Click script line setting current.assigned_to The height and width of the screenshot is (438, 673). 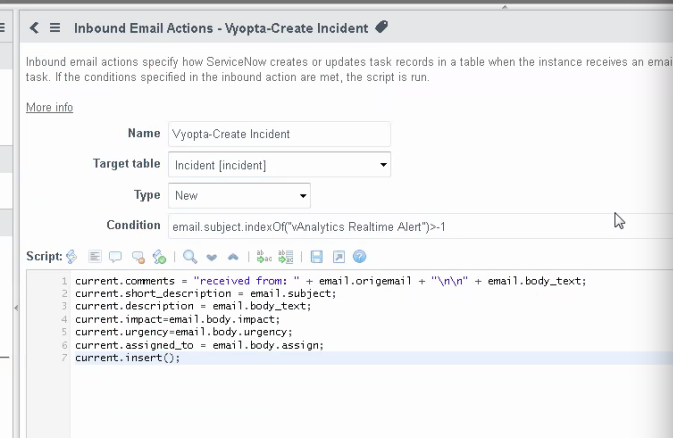pos(200,345)
